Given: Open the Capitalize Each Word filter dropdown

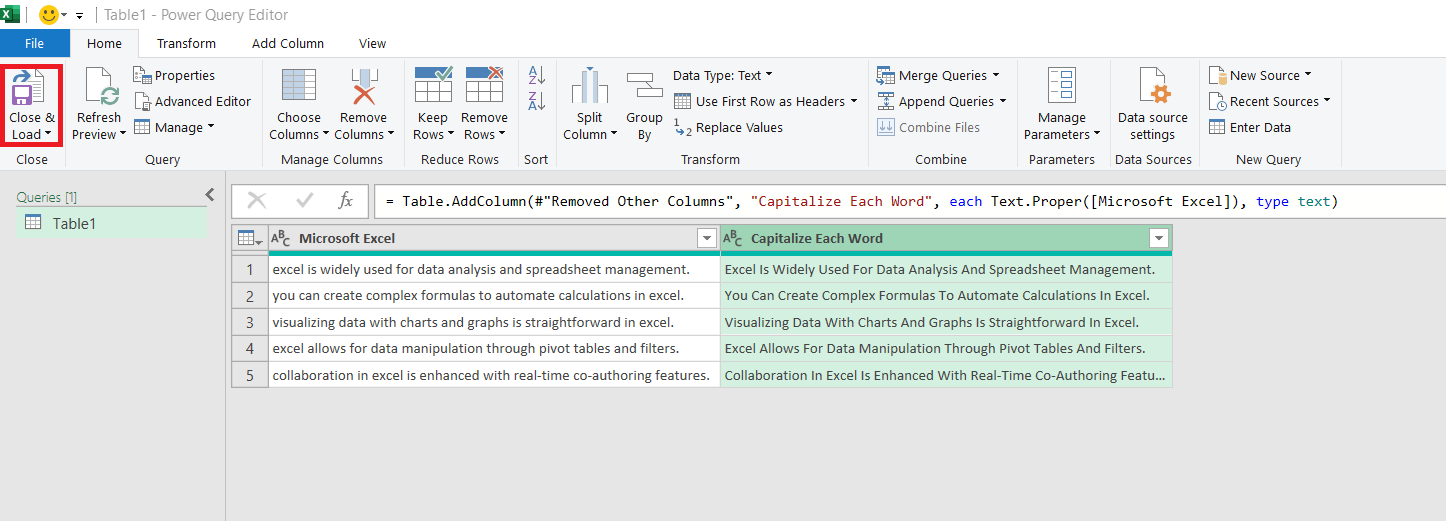Looking at the screenshot, I should 1159,238.
